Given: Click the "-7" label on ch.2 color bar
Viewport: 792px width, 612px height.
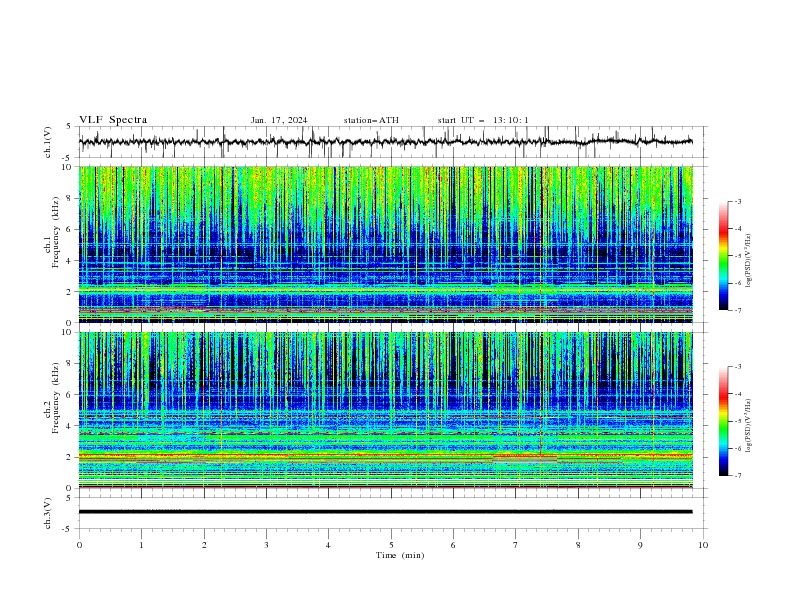Looking at the screenshot, I should point(738,476).
